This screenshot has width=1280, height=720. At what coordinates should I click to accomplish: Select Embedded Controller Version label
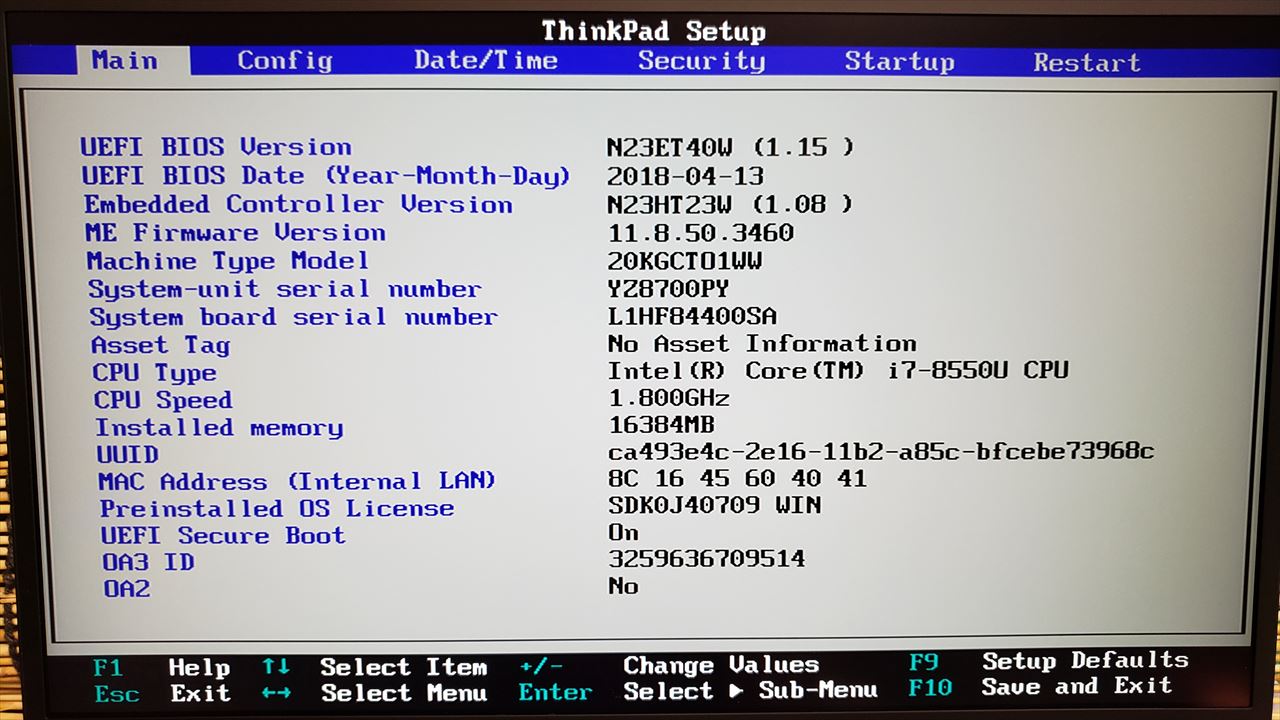298,204
